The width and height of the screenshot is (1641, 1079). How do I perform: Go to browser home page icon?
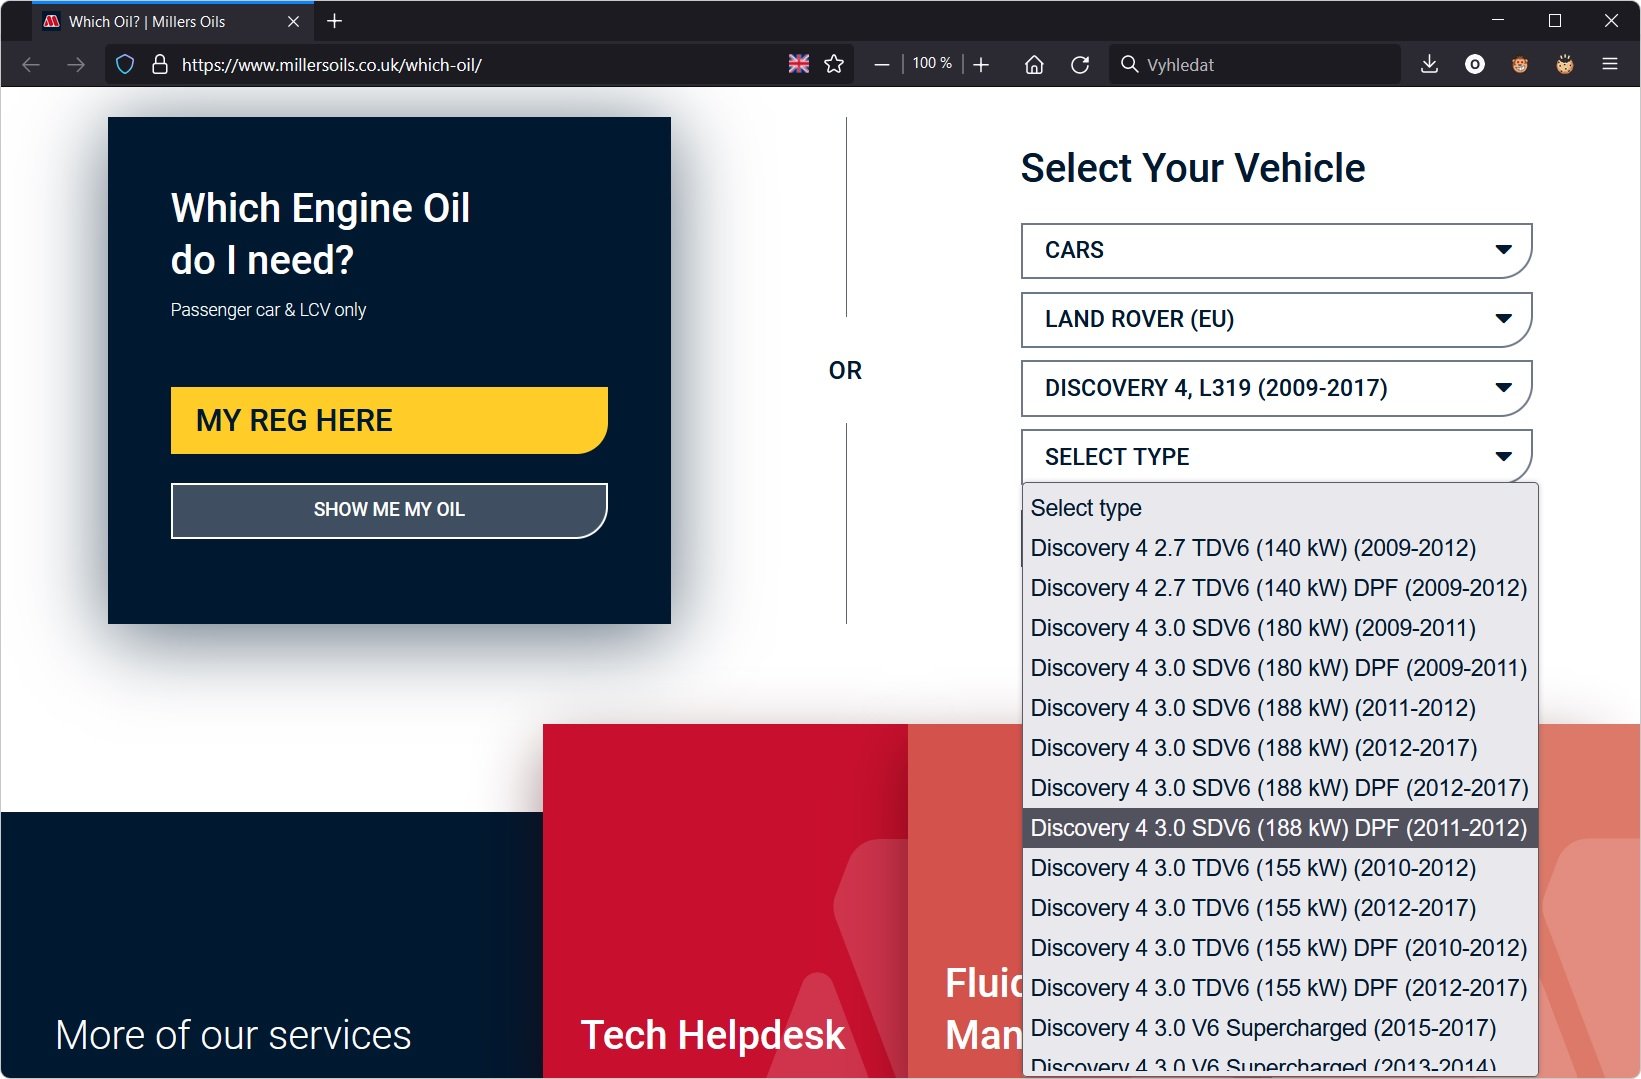tap(1034, 64)
